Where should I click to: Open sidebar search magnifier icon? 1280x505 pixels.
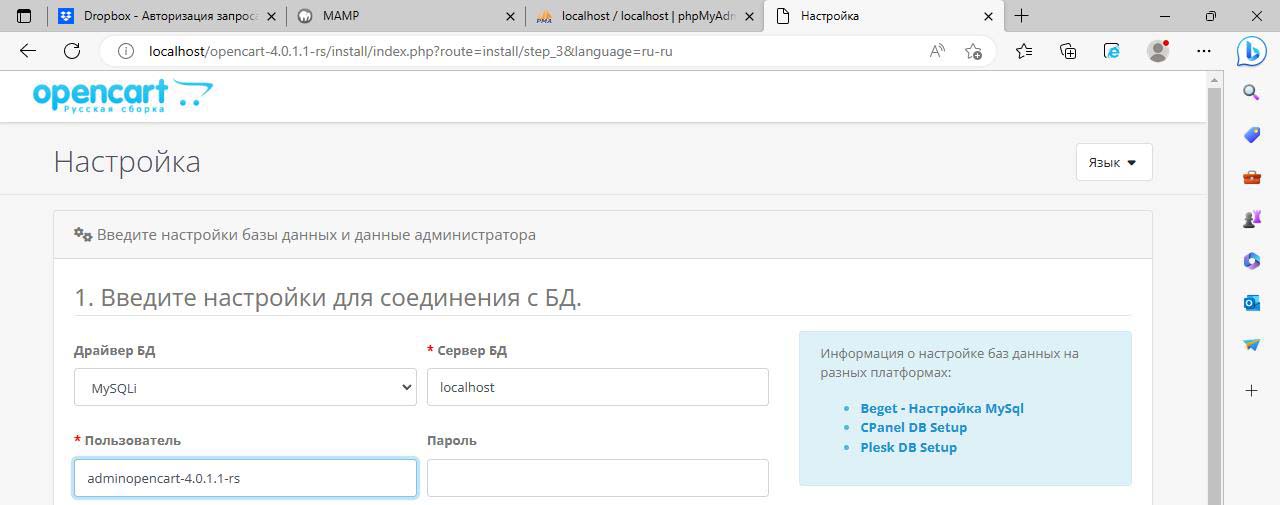coord(1251,93)
